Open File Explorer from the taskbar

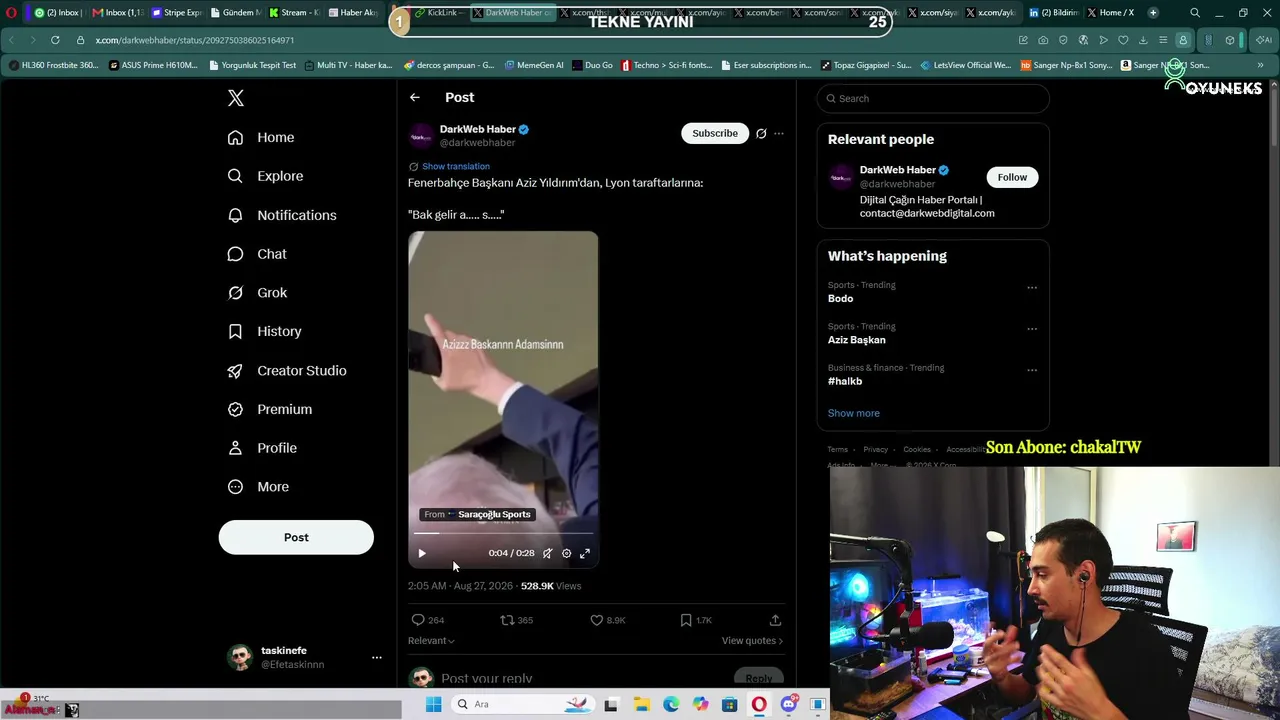pos(641,704)
